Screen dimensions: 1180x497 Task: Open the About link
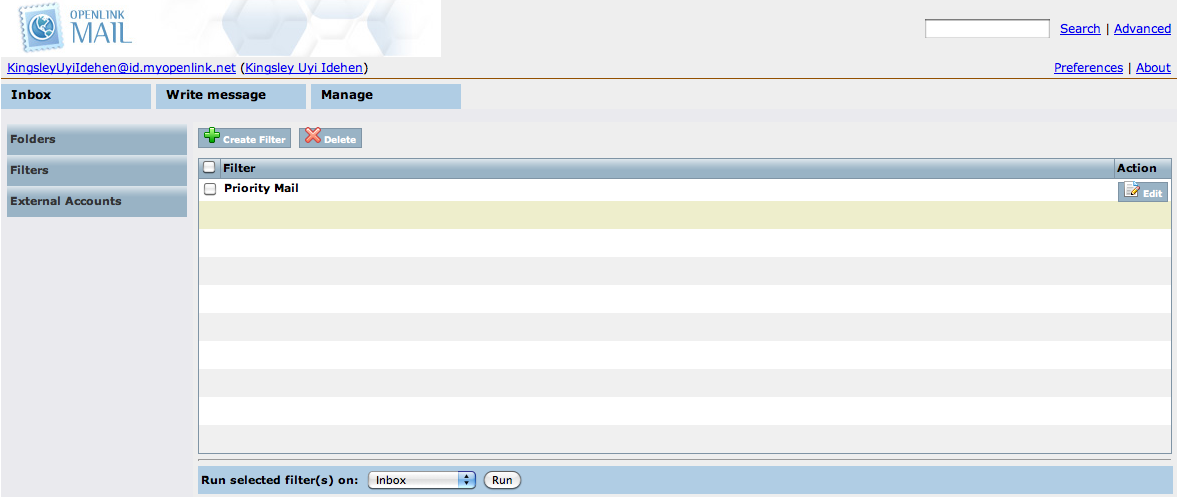(x=1153, y=68)
